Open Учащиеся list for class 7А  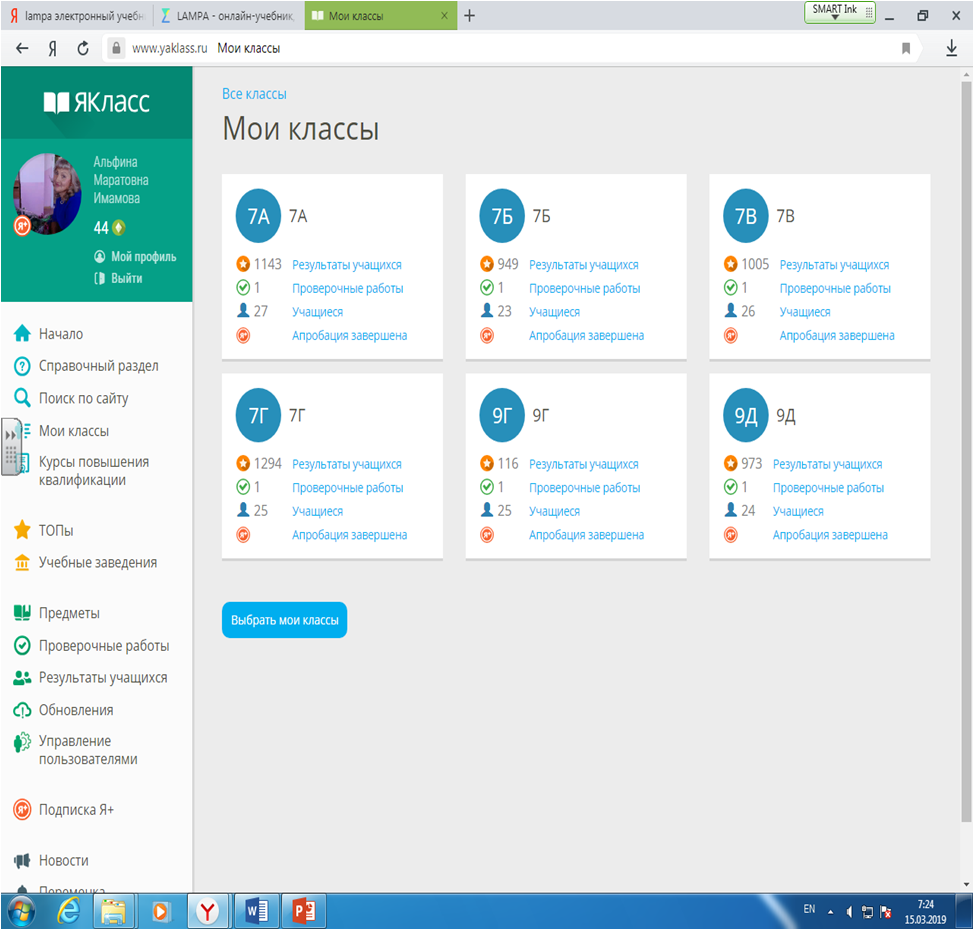[x=317, y=312]
